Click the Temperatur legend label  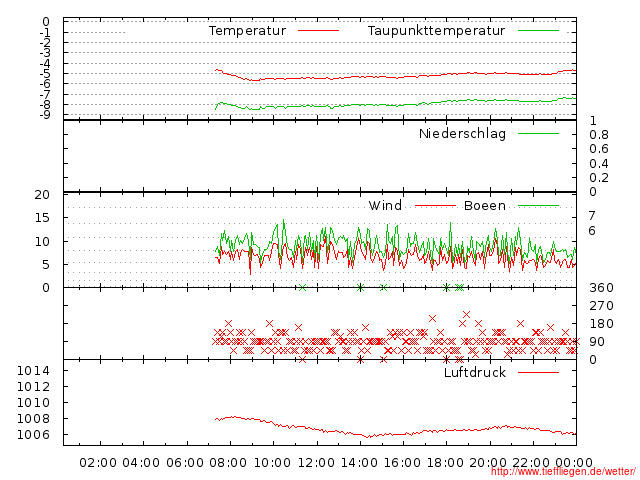pyautogui.click(x=247, y=31)
